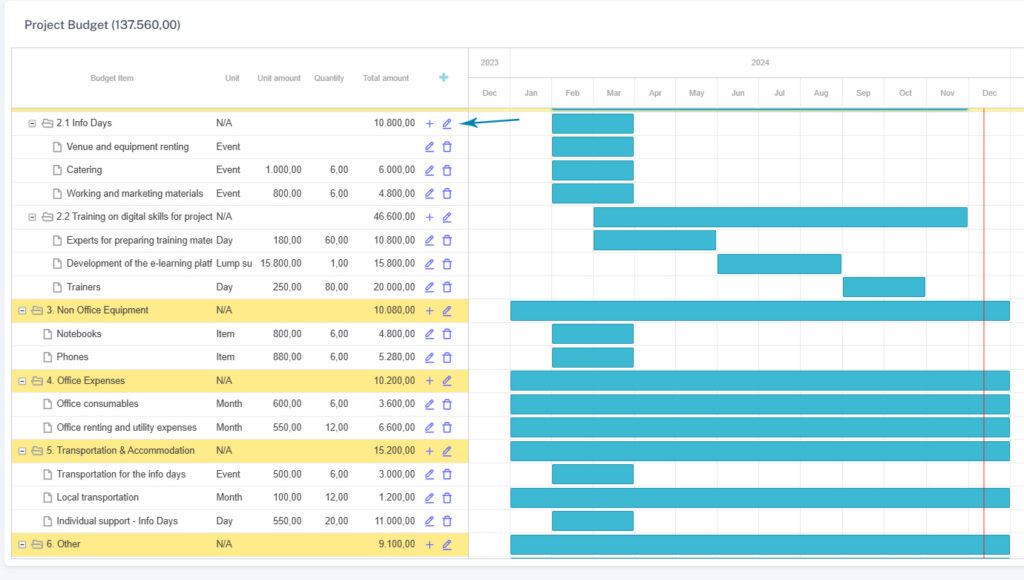Add item under 5. Transportation & Accommodation
1024x580 pixels.
pyautogui.click(x=429, y=451)
